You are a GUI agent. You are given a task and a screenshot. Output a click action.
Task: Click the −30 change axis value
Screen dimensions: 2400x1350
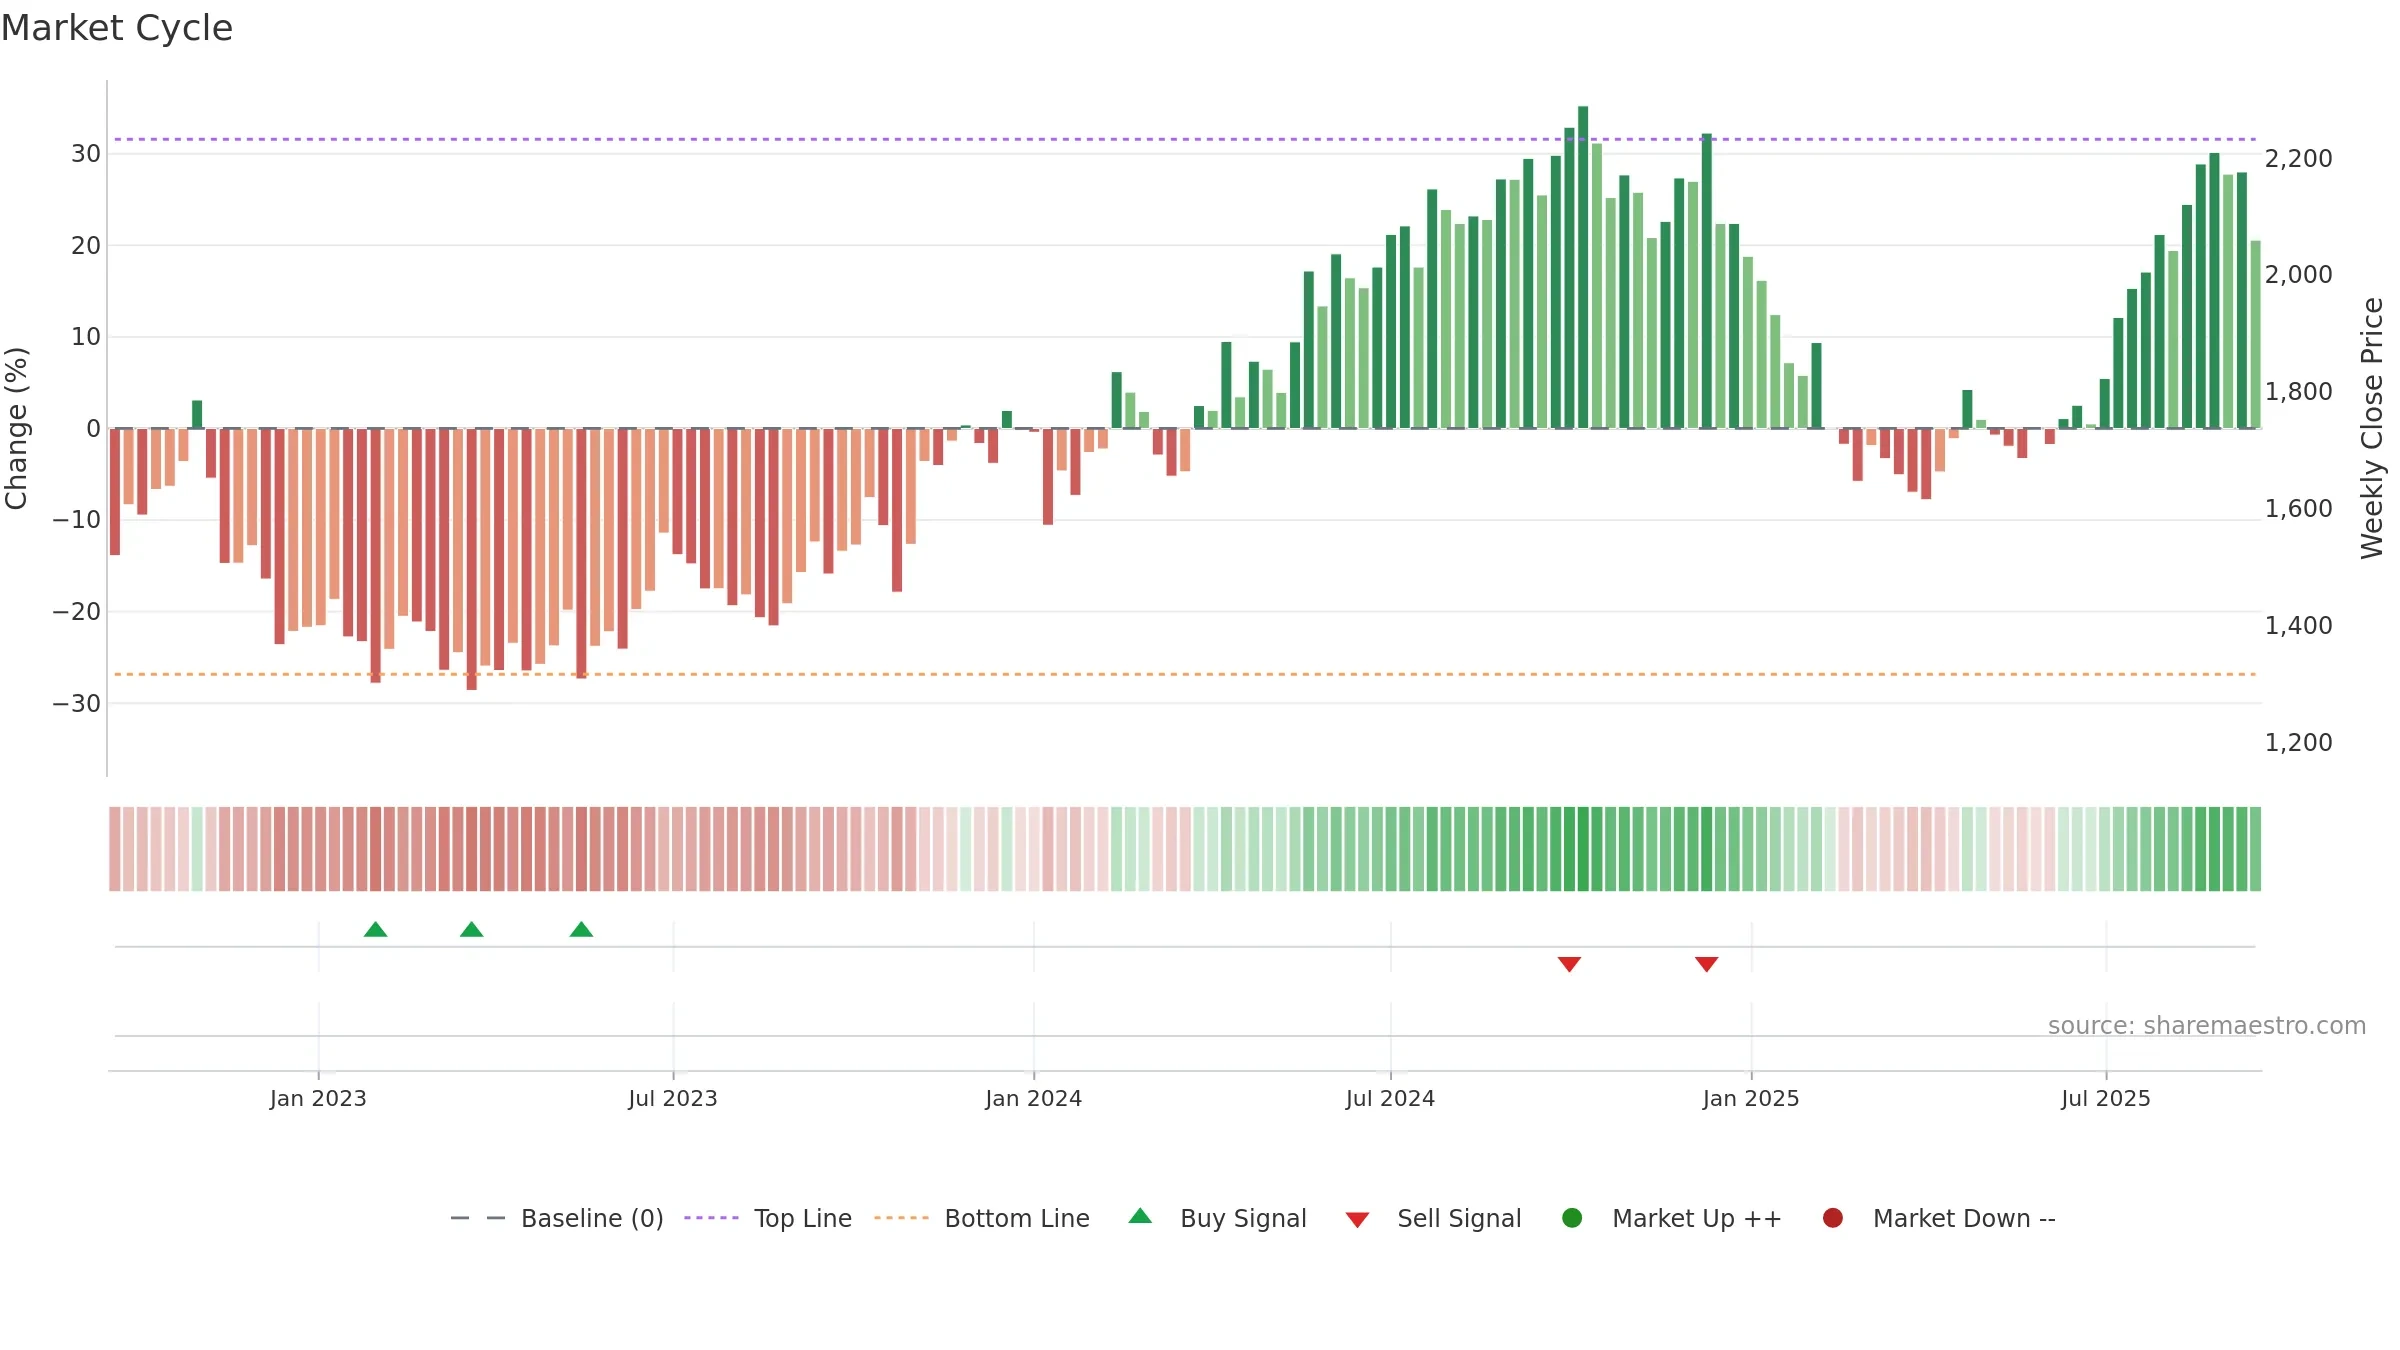77,703
